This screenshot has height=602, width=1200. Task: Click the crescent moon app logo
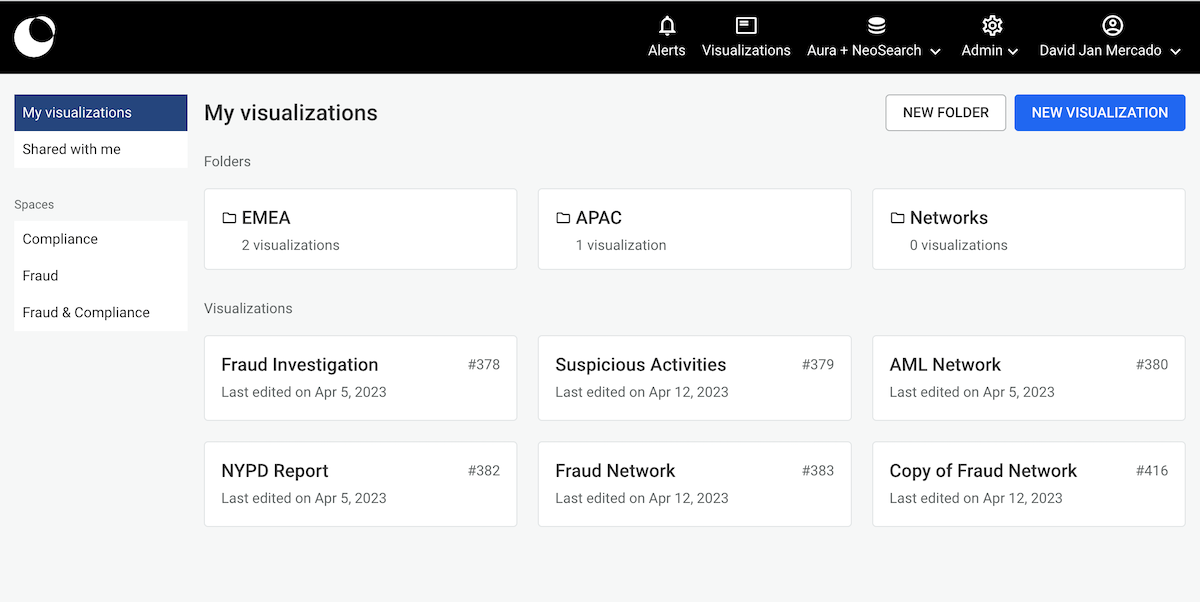(34, 37)
